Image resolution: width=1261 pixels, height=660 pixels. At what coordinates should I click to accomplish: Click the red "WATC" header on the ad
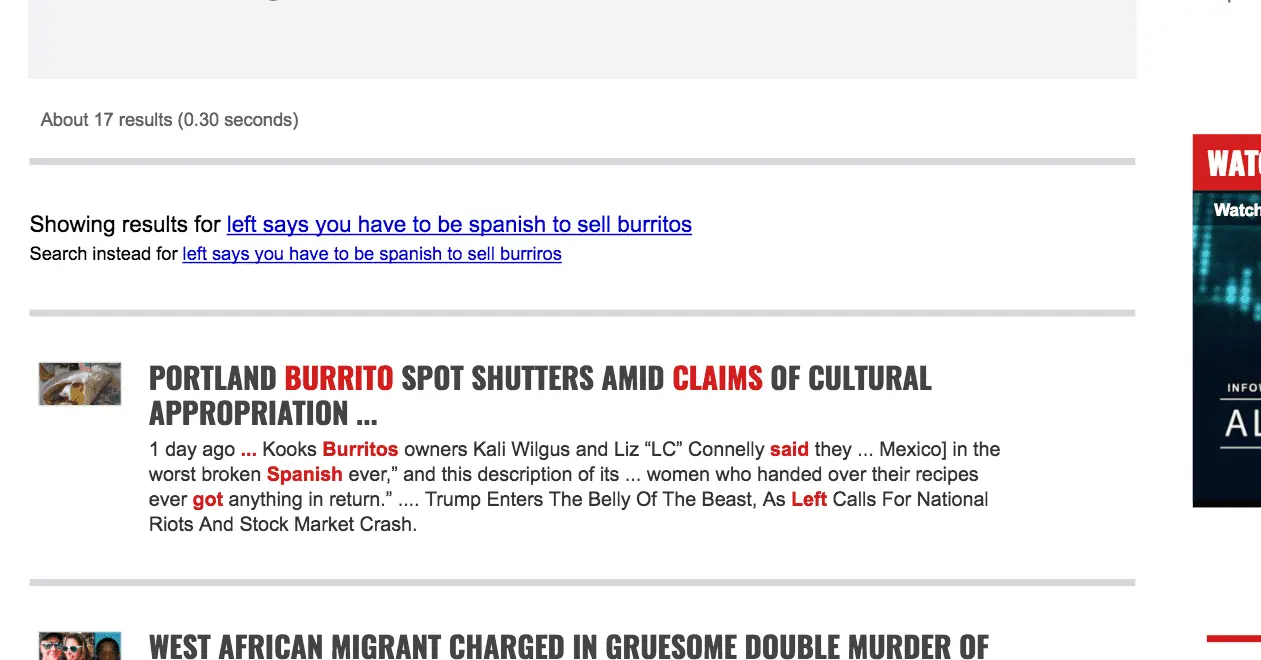point(1232,163)
